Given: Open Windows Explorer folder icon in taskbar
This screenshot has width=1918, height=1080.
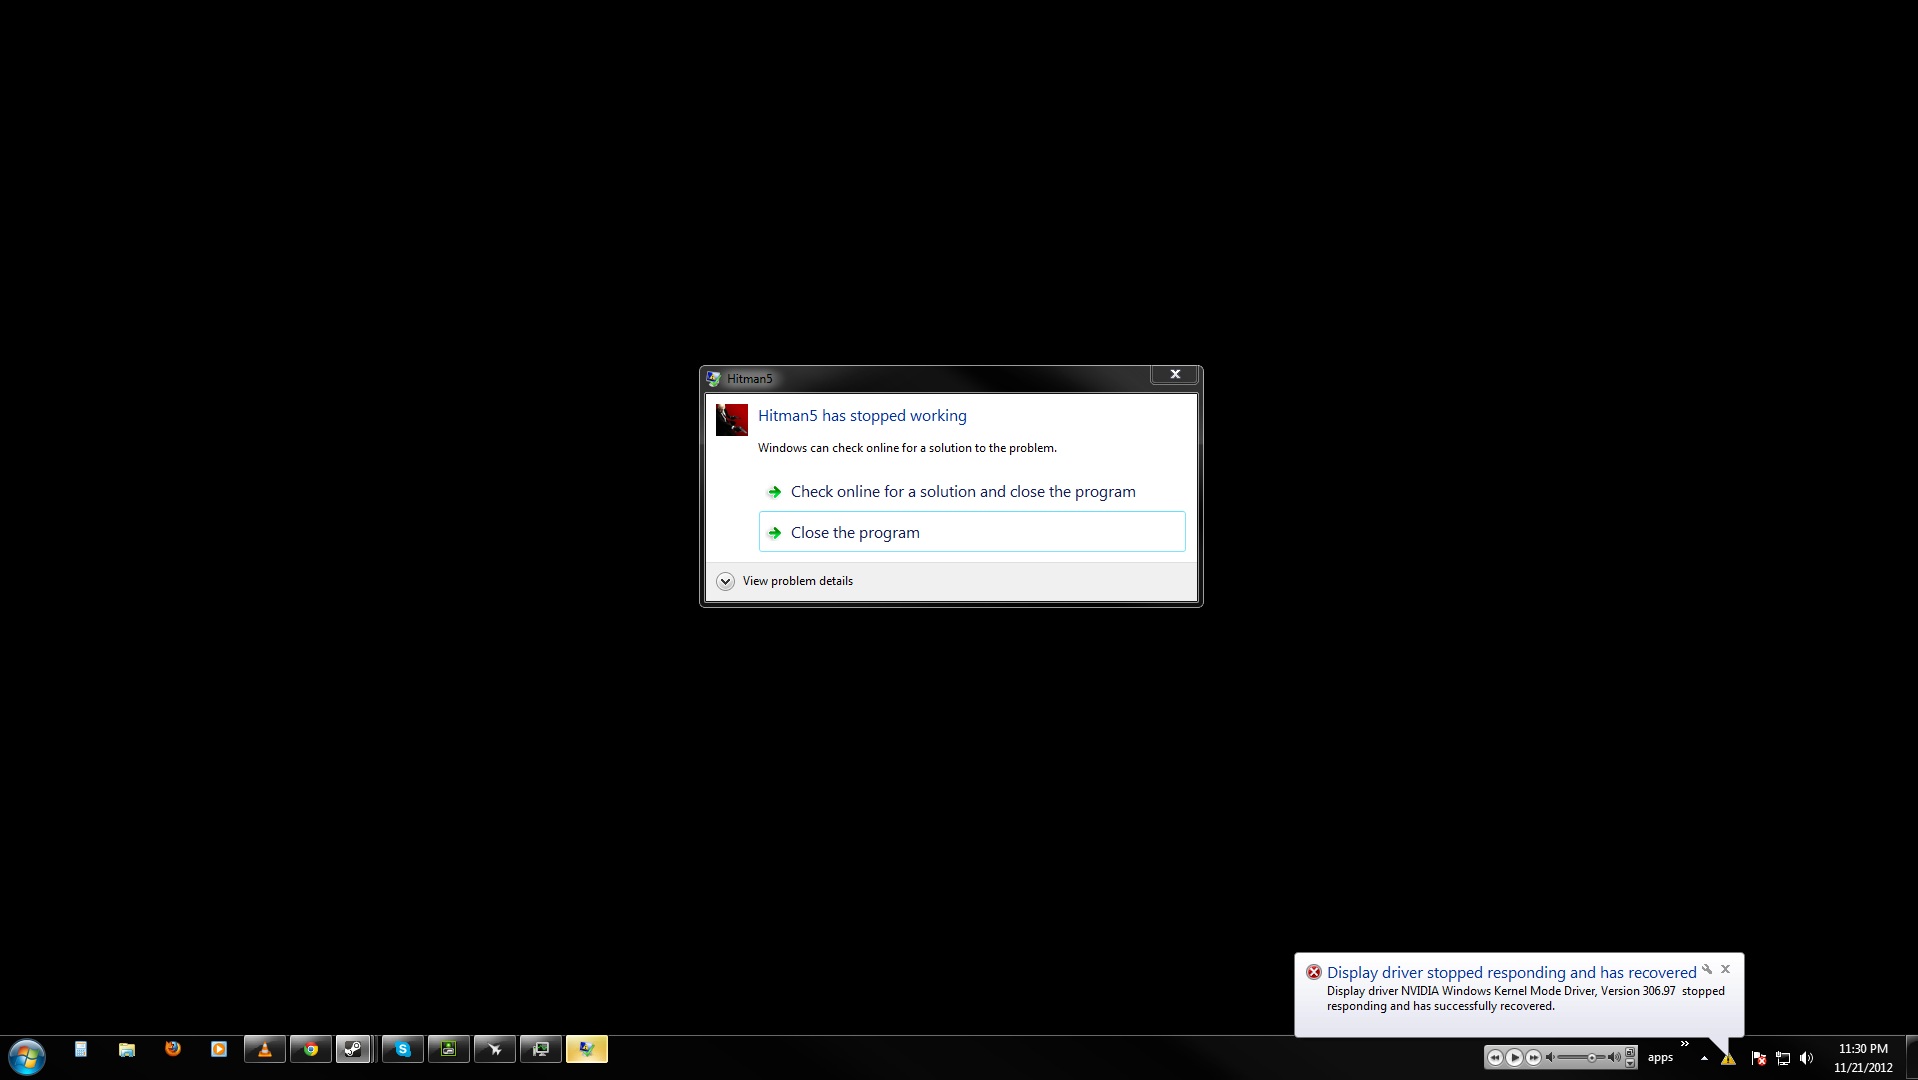Looking at the screenshot, I should pyautogui.click(x=127, y=1049).
